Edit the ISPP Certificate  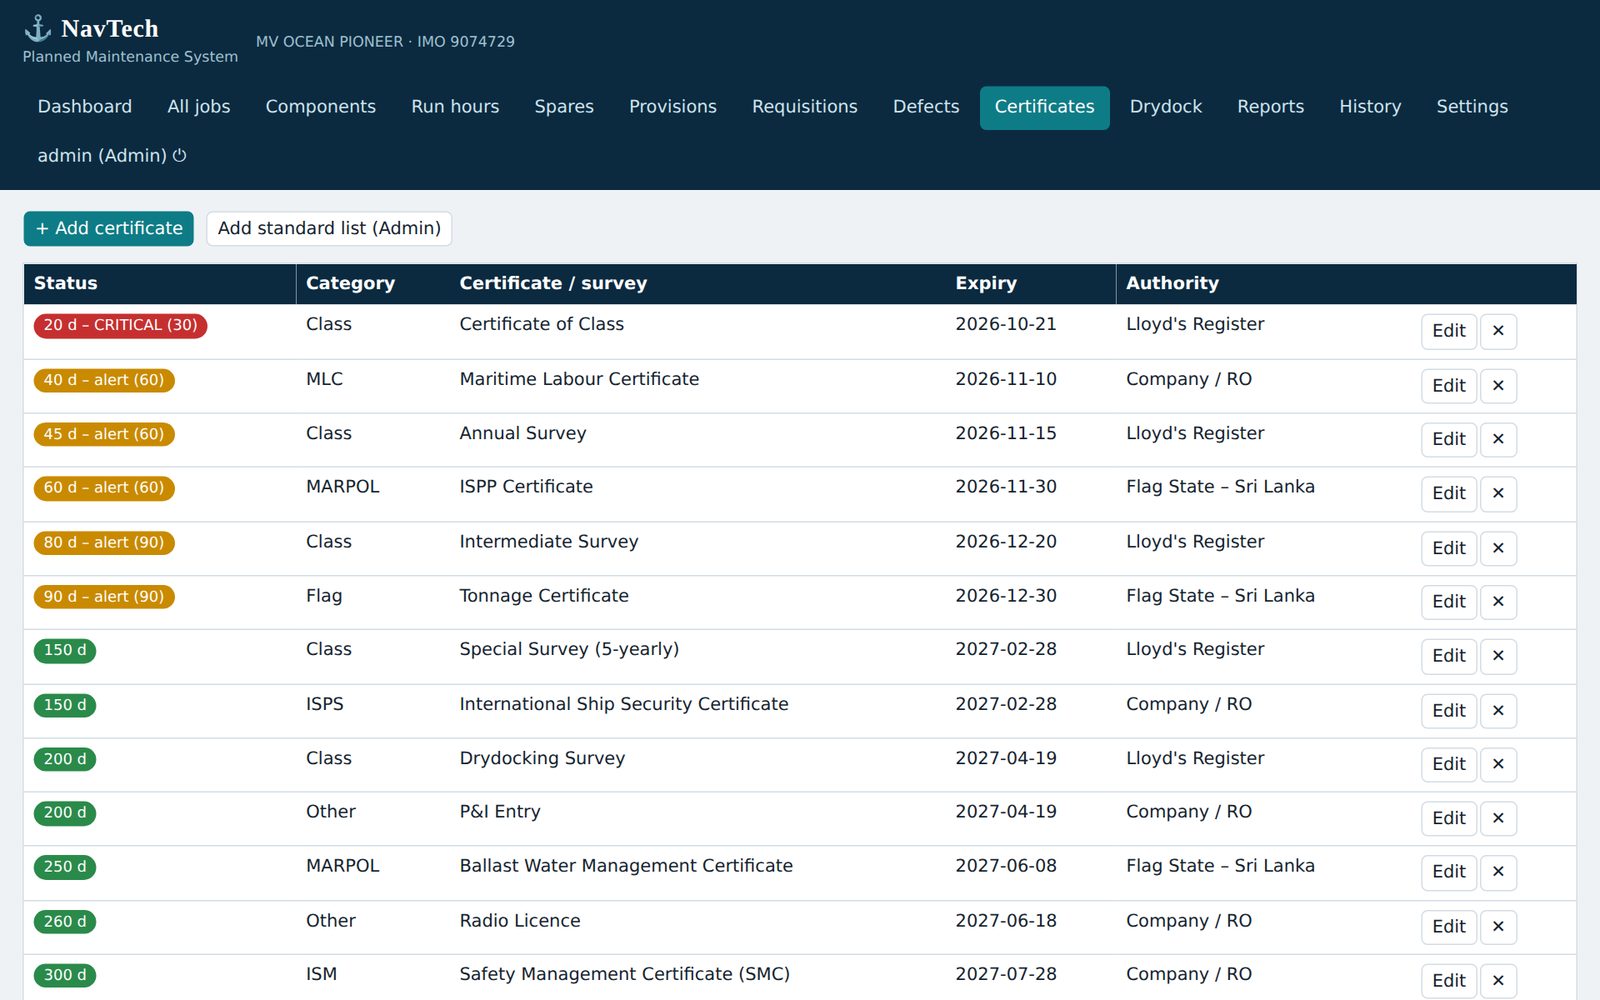1449,493
